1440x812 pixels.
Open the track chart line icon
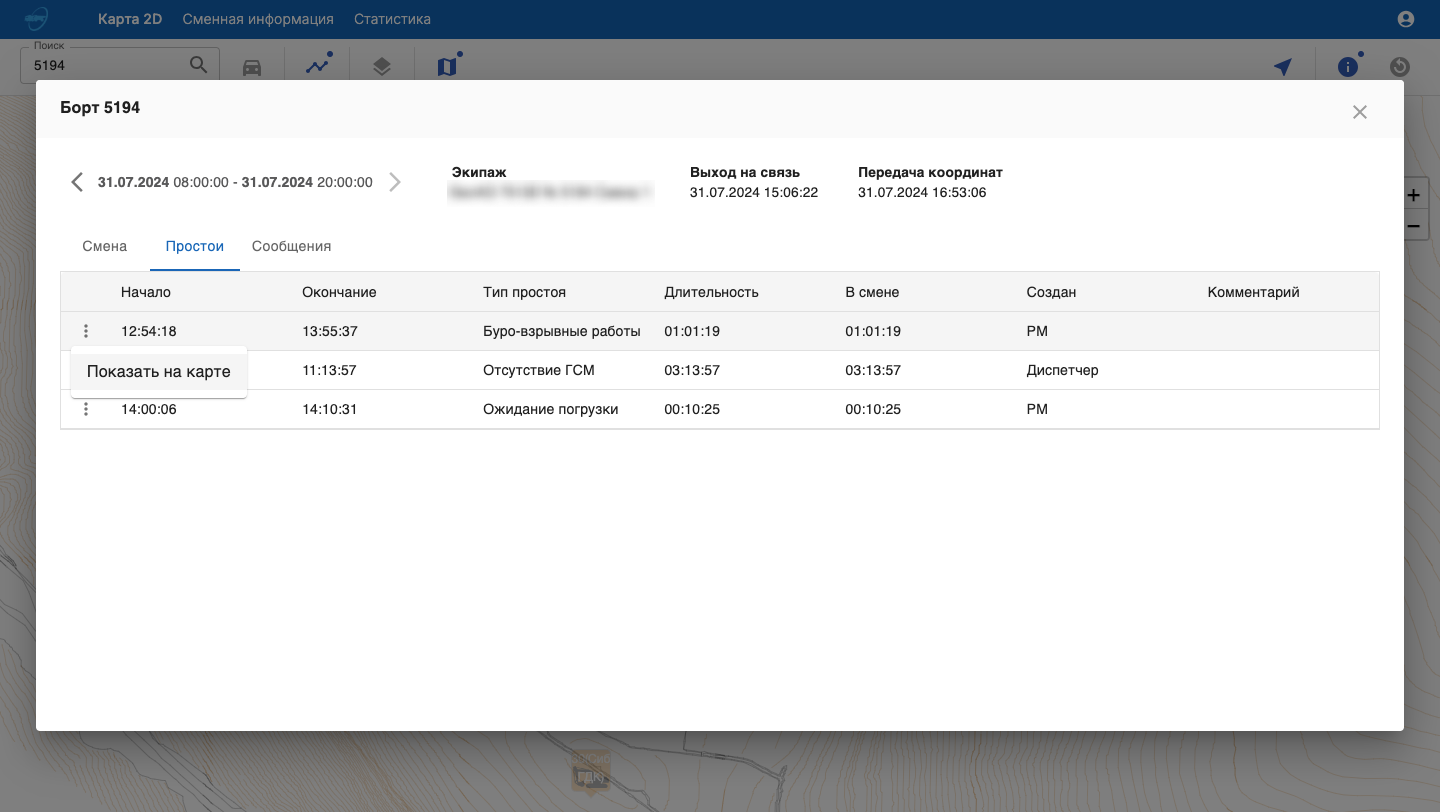(318, 66)
